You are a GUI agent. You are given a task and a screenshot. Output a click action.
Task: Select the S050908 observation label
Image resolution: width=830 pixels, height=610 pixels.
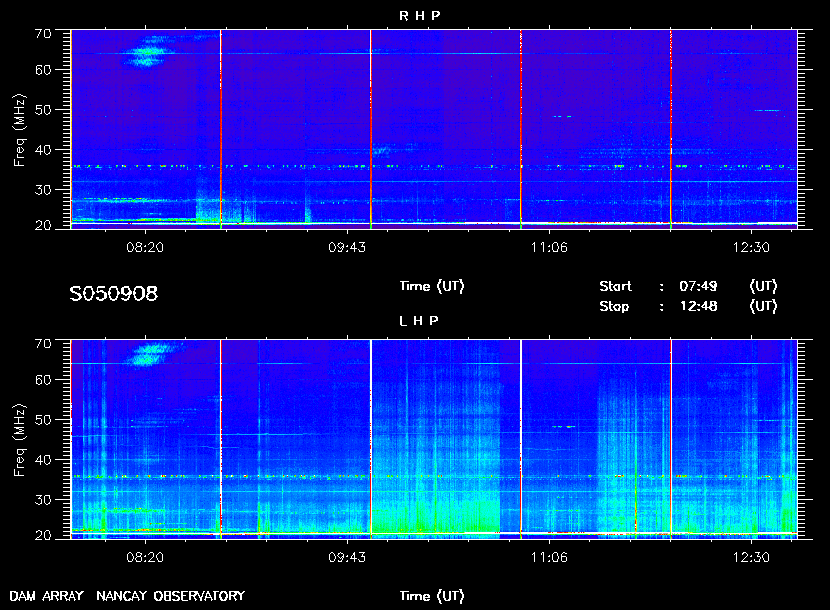click(113, 293)
